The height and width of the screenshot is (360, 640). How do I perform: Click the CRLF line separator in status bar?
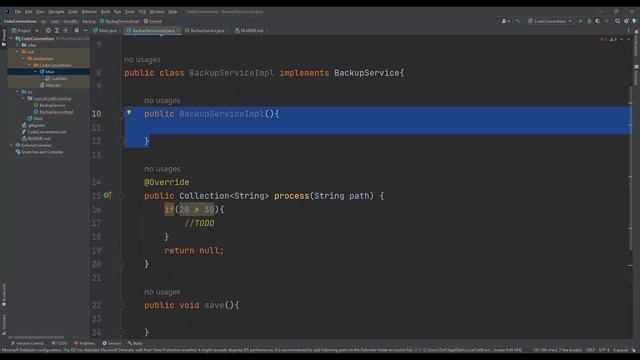[x=590, y=350]
